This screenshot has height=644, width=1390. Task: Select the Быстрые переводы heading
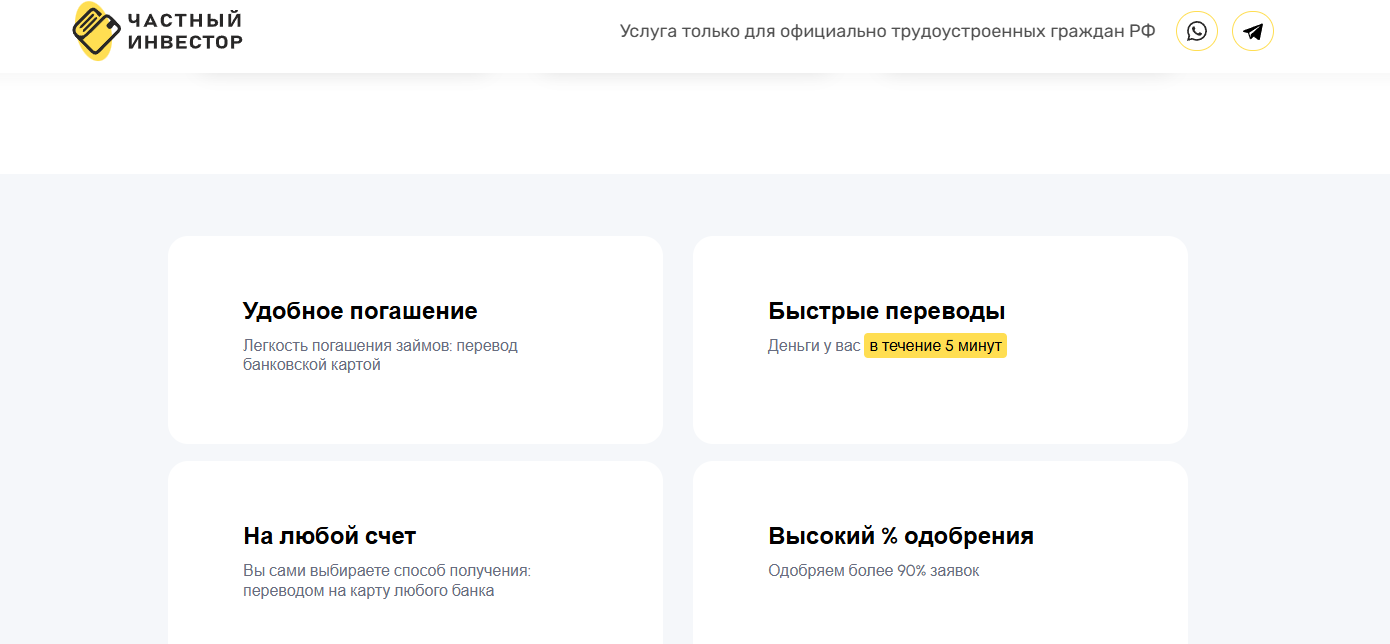886,311
